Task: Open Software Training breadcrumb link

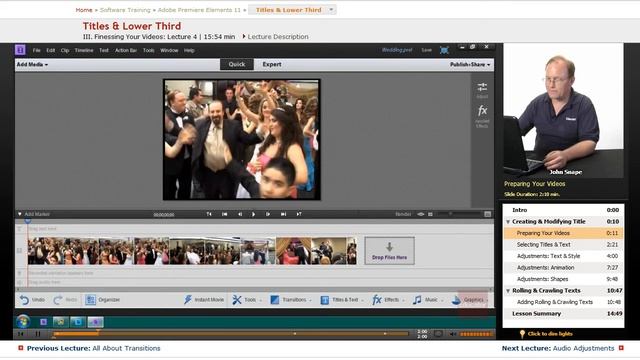Action: (125, 10)
